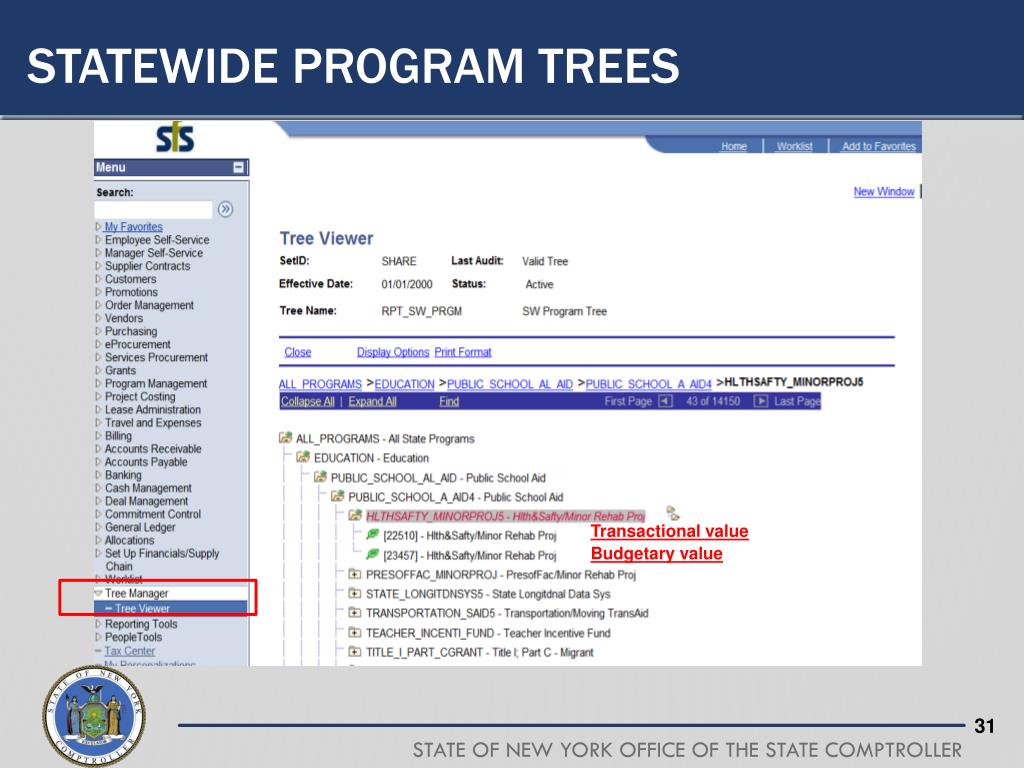This screenshot has width=1024, height=768.
Task: Click the leaf icon for 23457
Action: pos(372,554)
